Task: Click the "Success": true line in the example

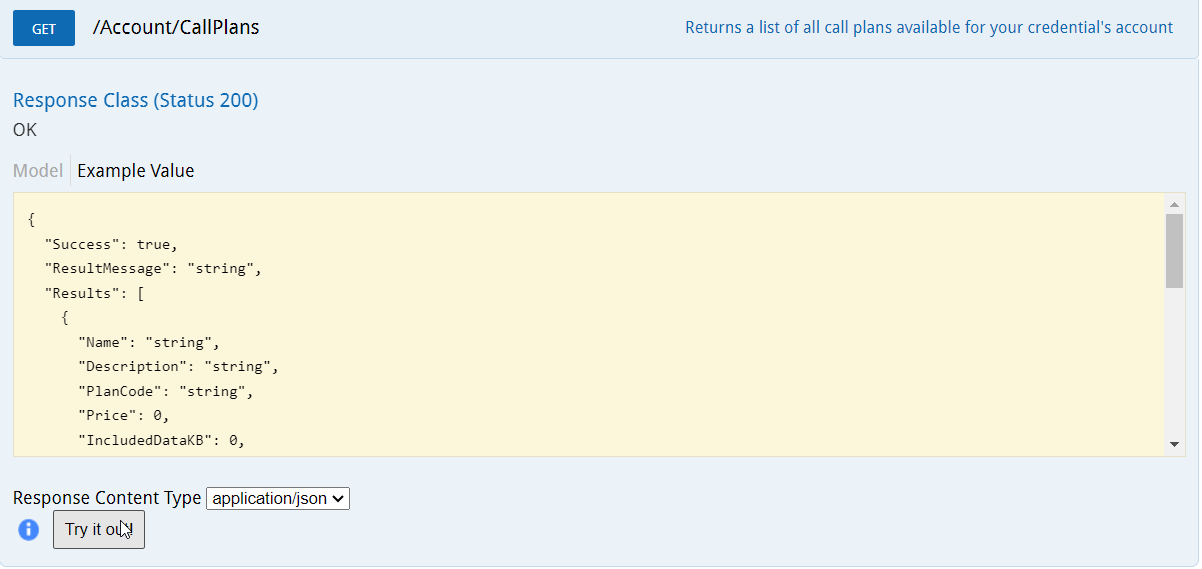Action: pyautogui.click(x=110, y=244)
